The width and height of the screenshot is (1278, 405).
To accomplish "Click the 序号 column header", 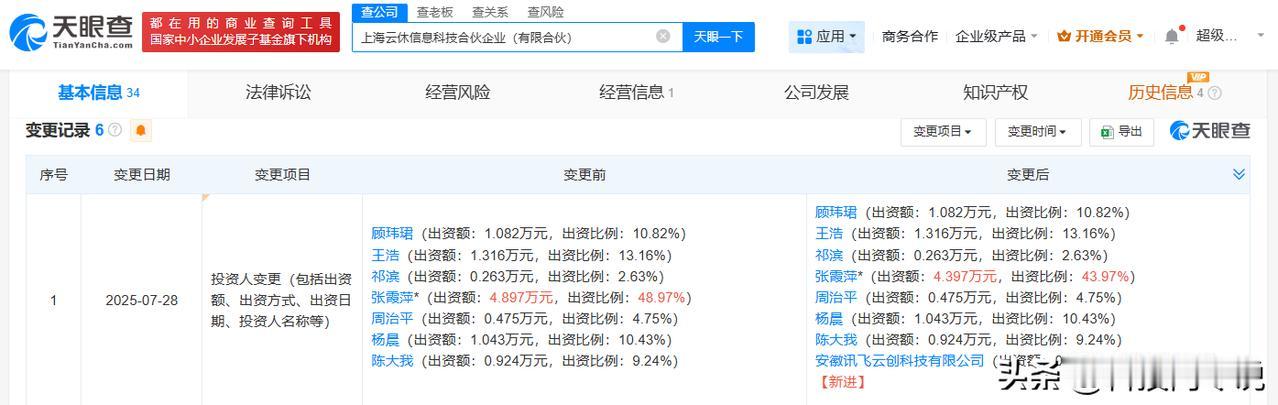I will pyautogui.click(x=53, y=175).
